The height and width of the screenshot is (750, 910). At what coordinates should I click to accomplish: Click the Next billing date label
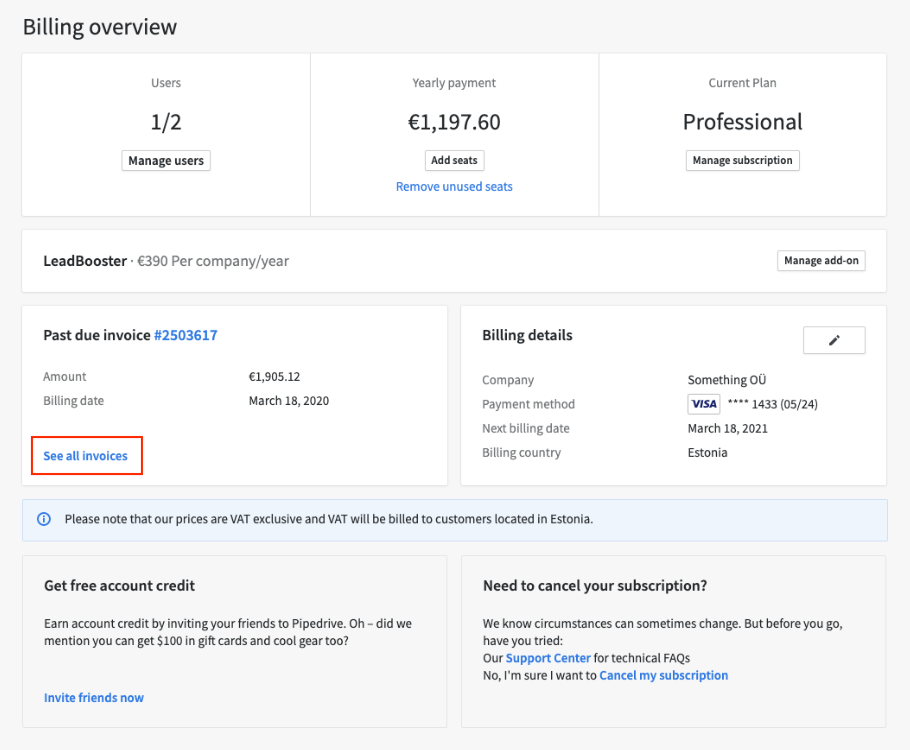click(x=526, y=428)
